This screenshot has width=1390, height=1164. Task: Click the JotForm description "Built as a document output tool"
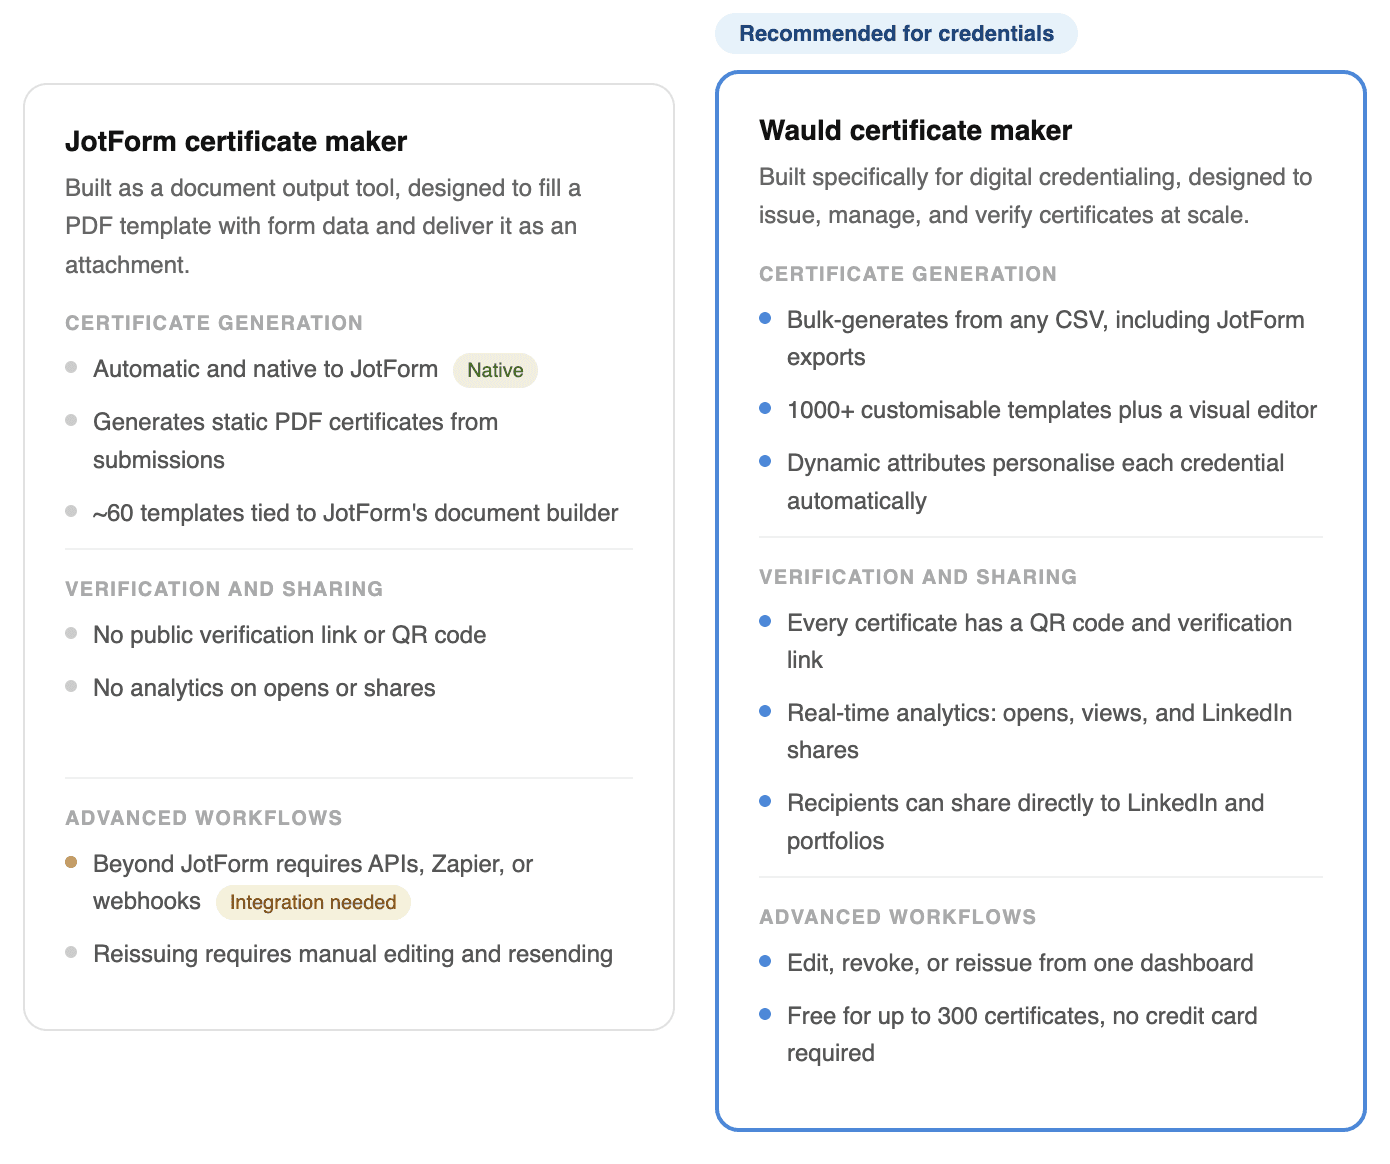point(323,226)
